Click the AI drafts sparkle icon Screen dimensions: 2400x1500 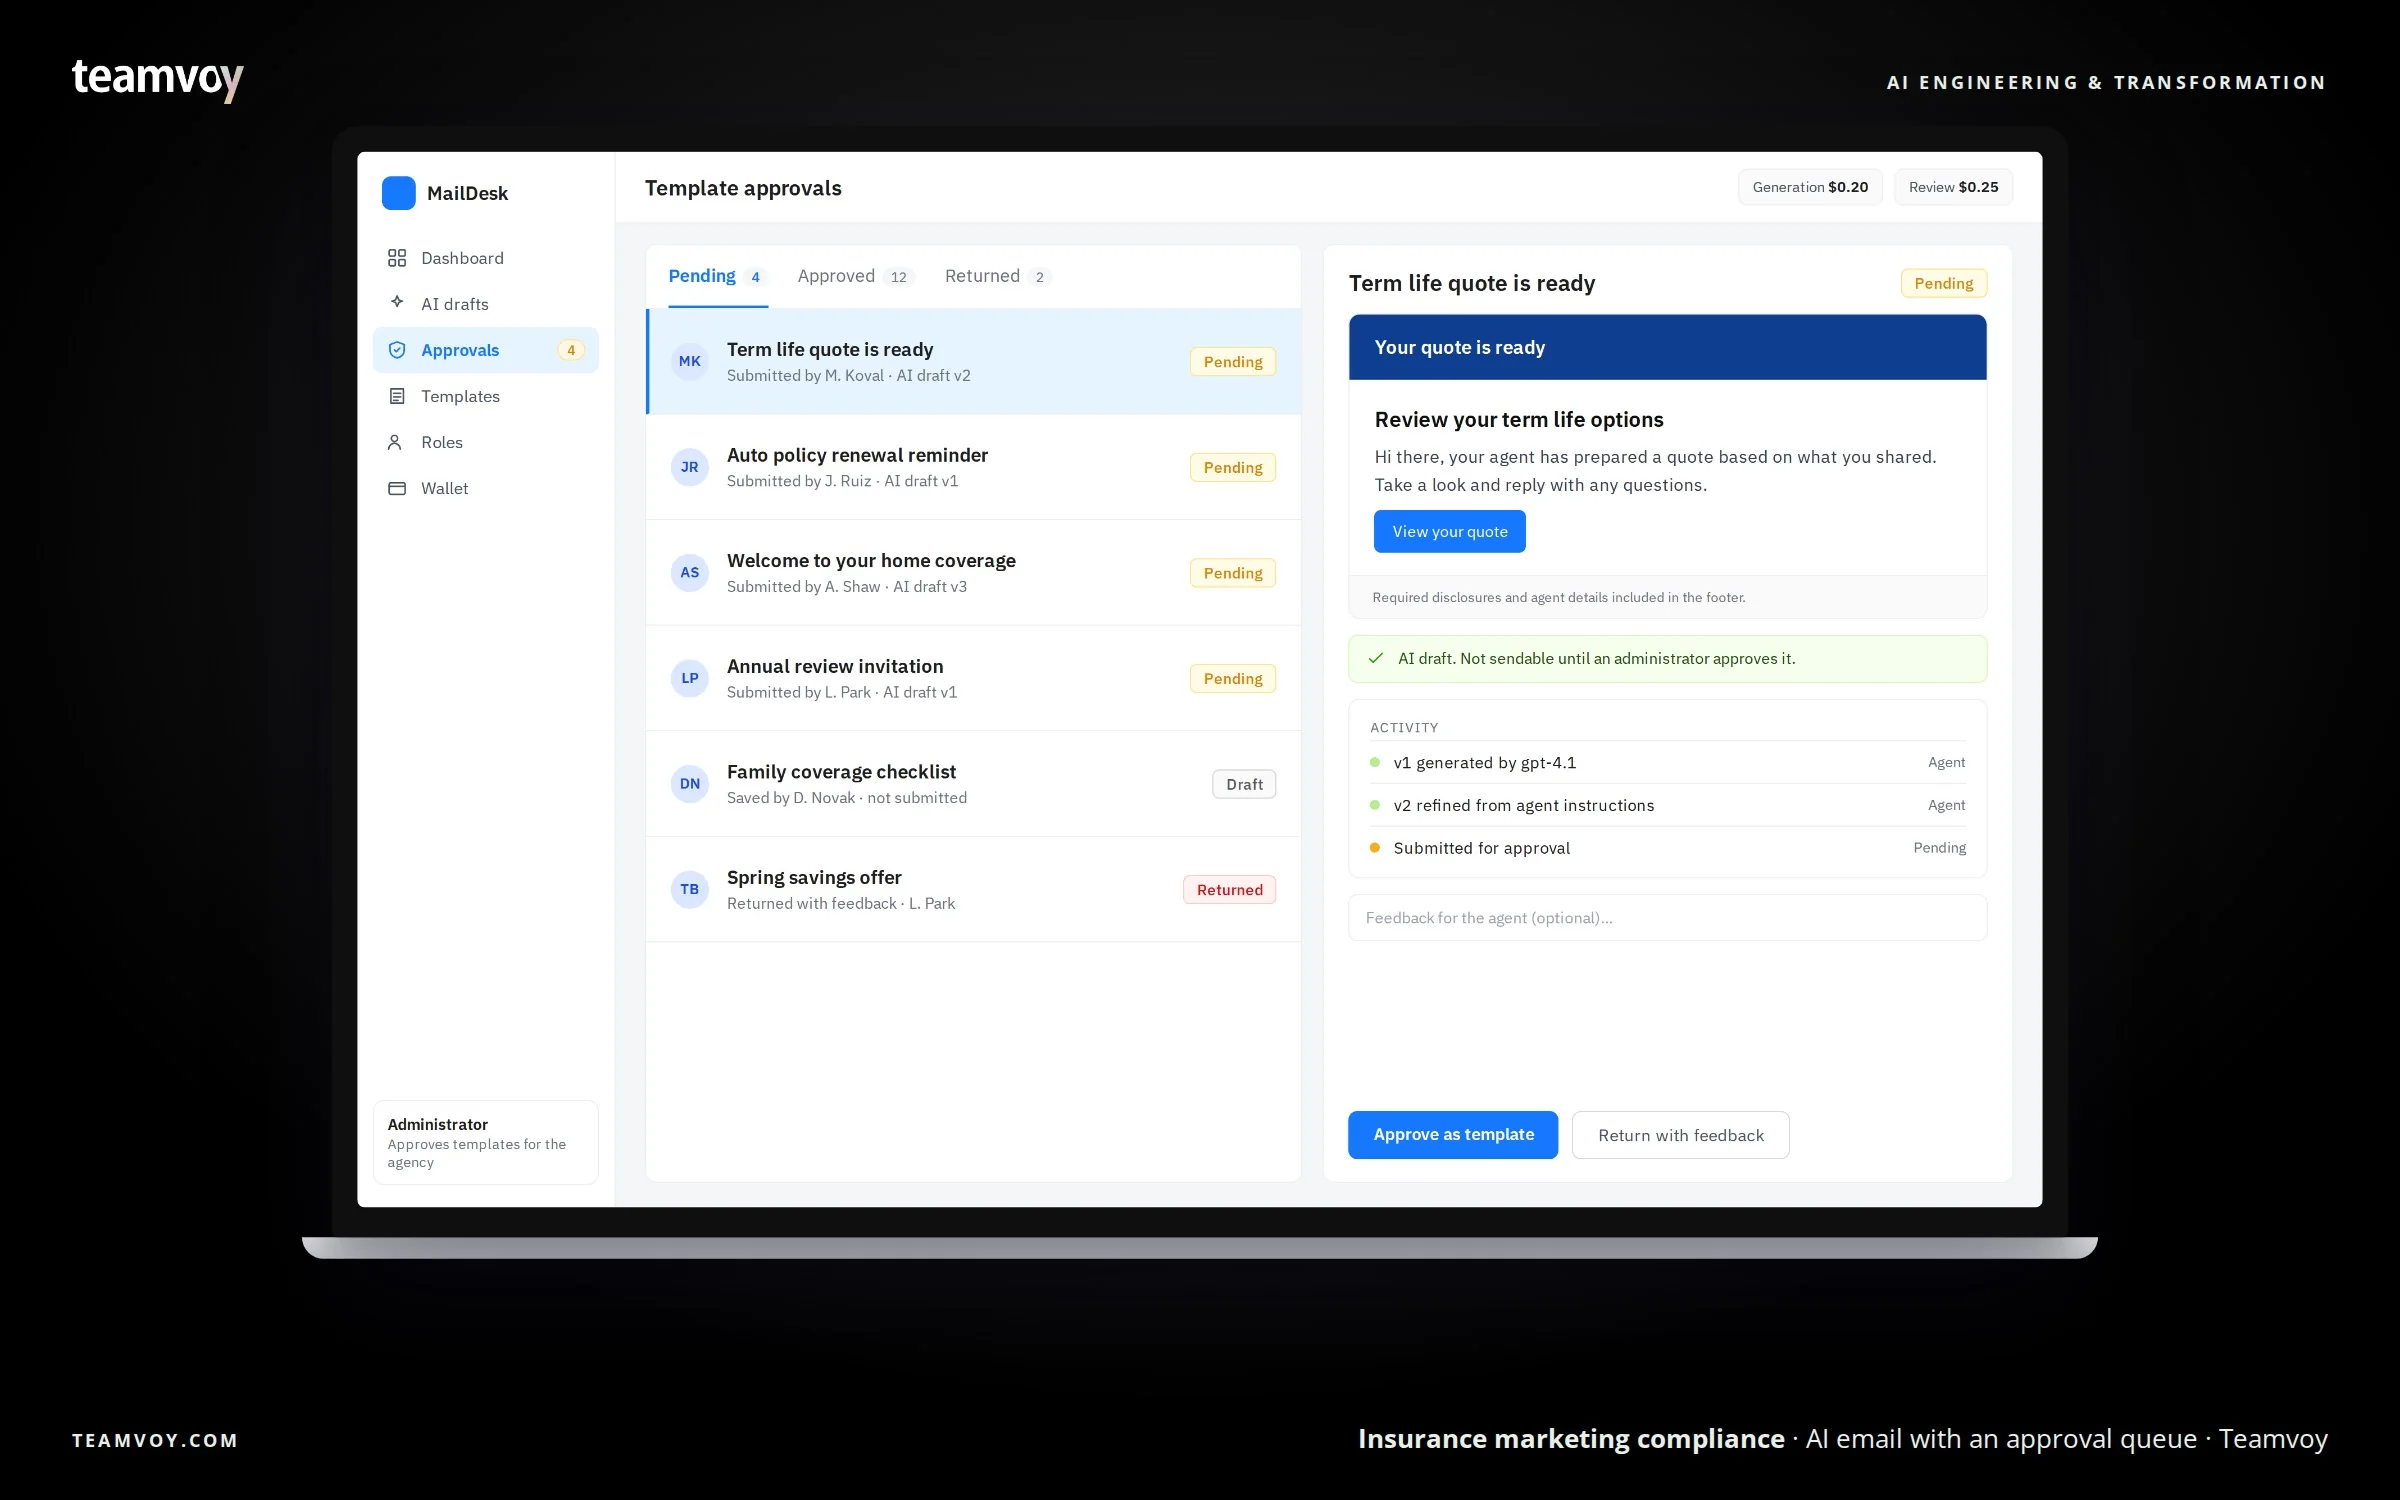[397, 303]
